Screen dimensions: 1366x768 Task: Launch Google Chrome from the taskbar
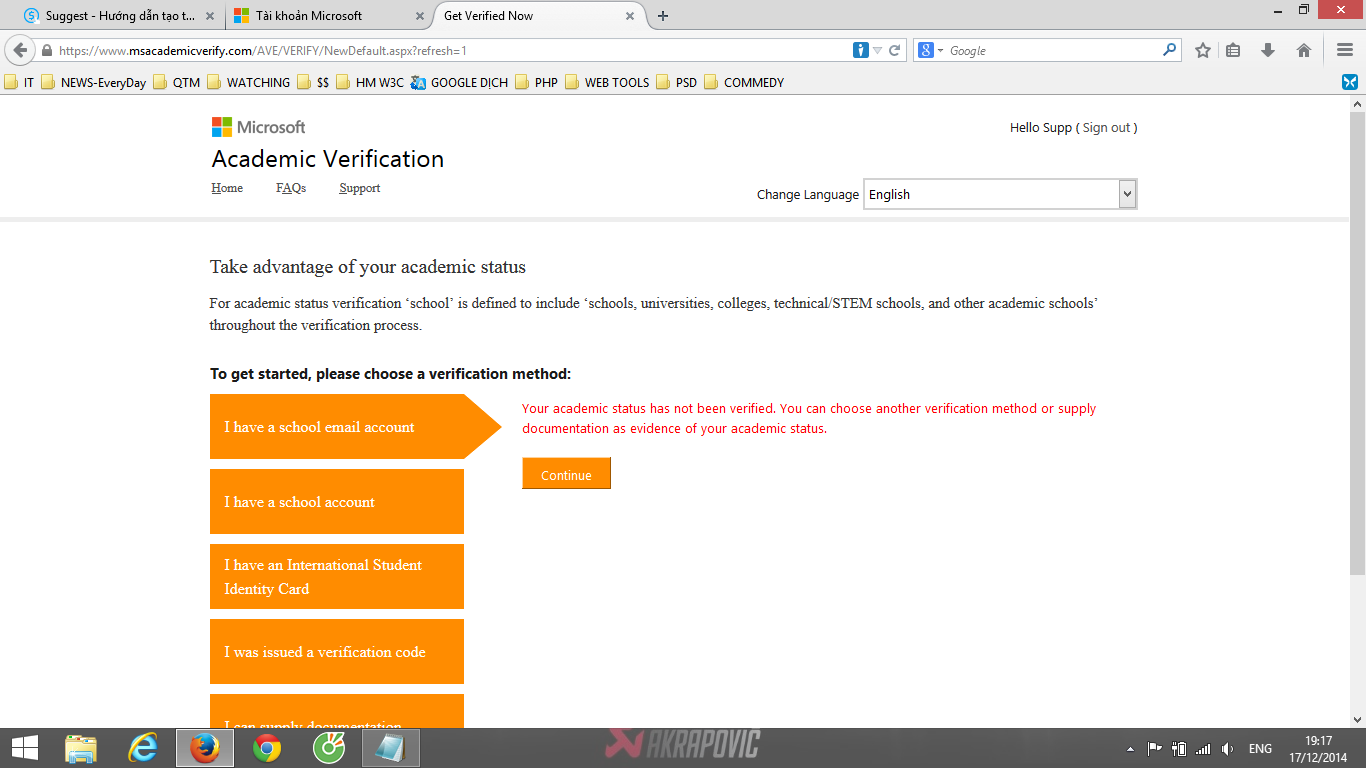pyautogui.click(x=267, y=748)
